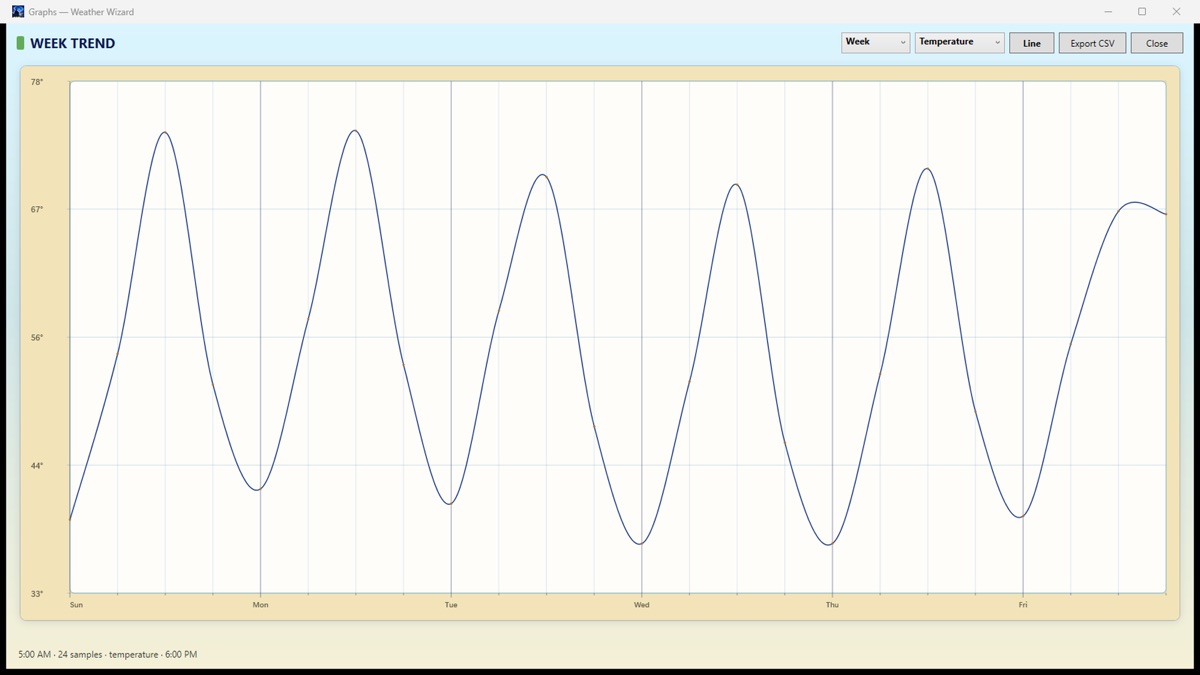Close the Graphs window from title bar

[1176, 12]
